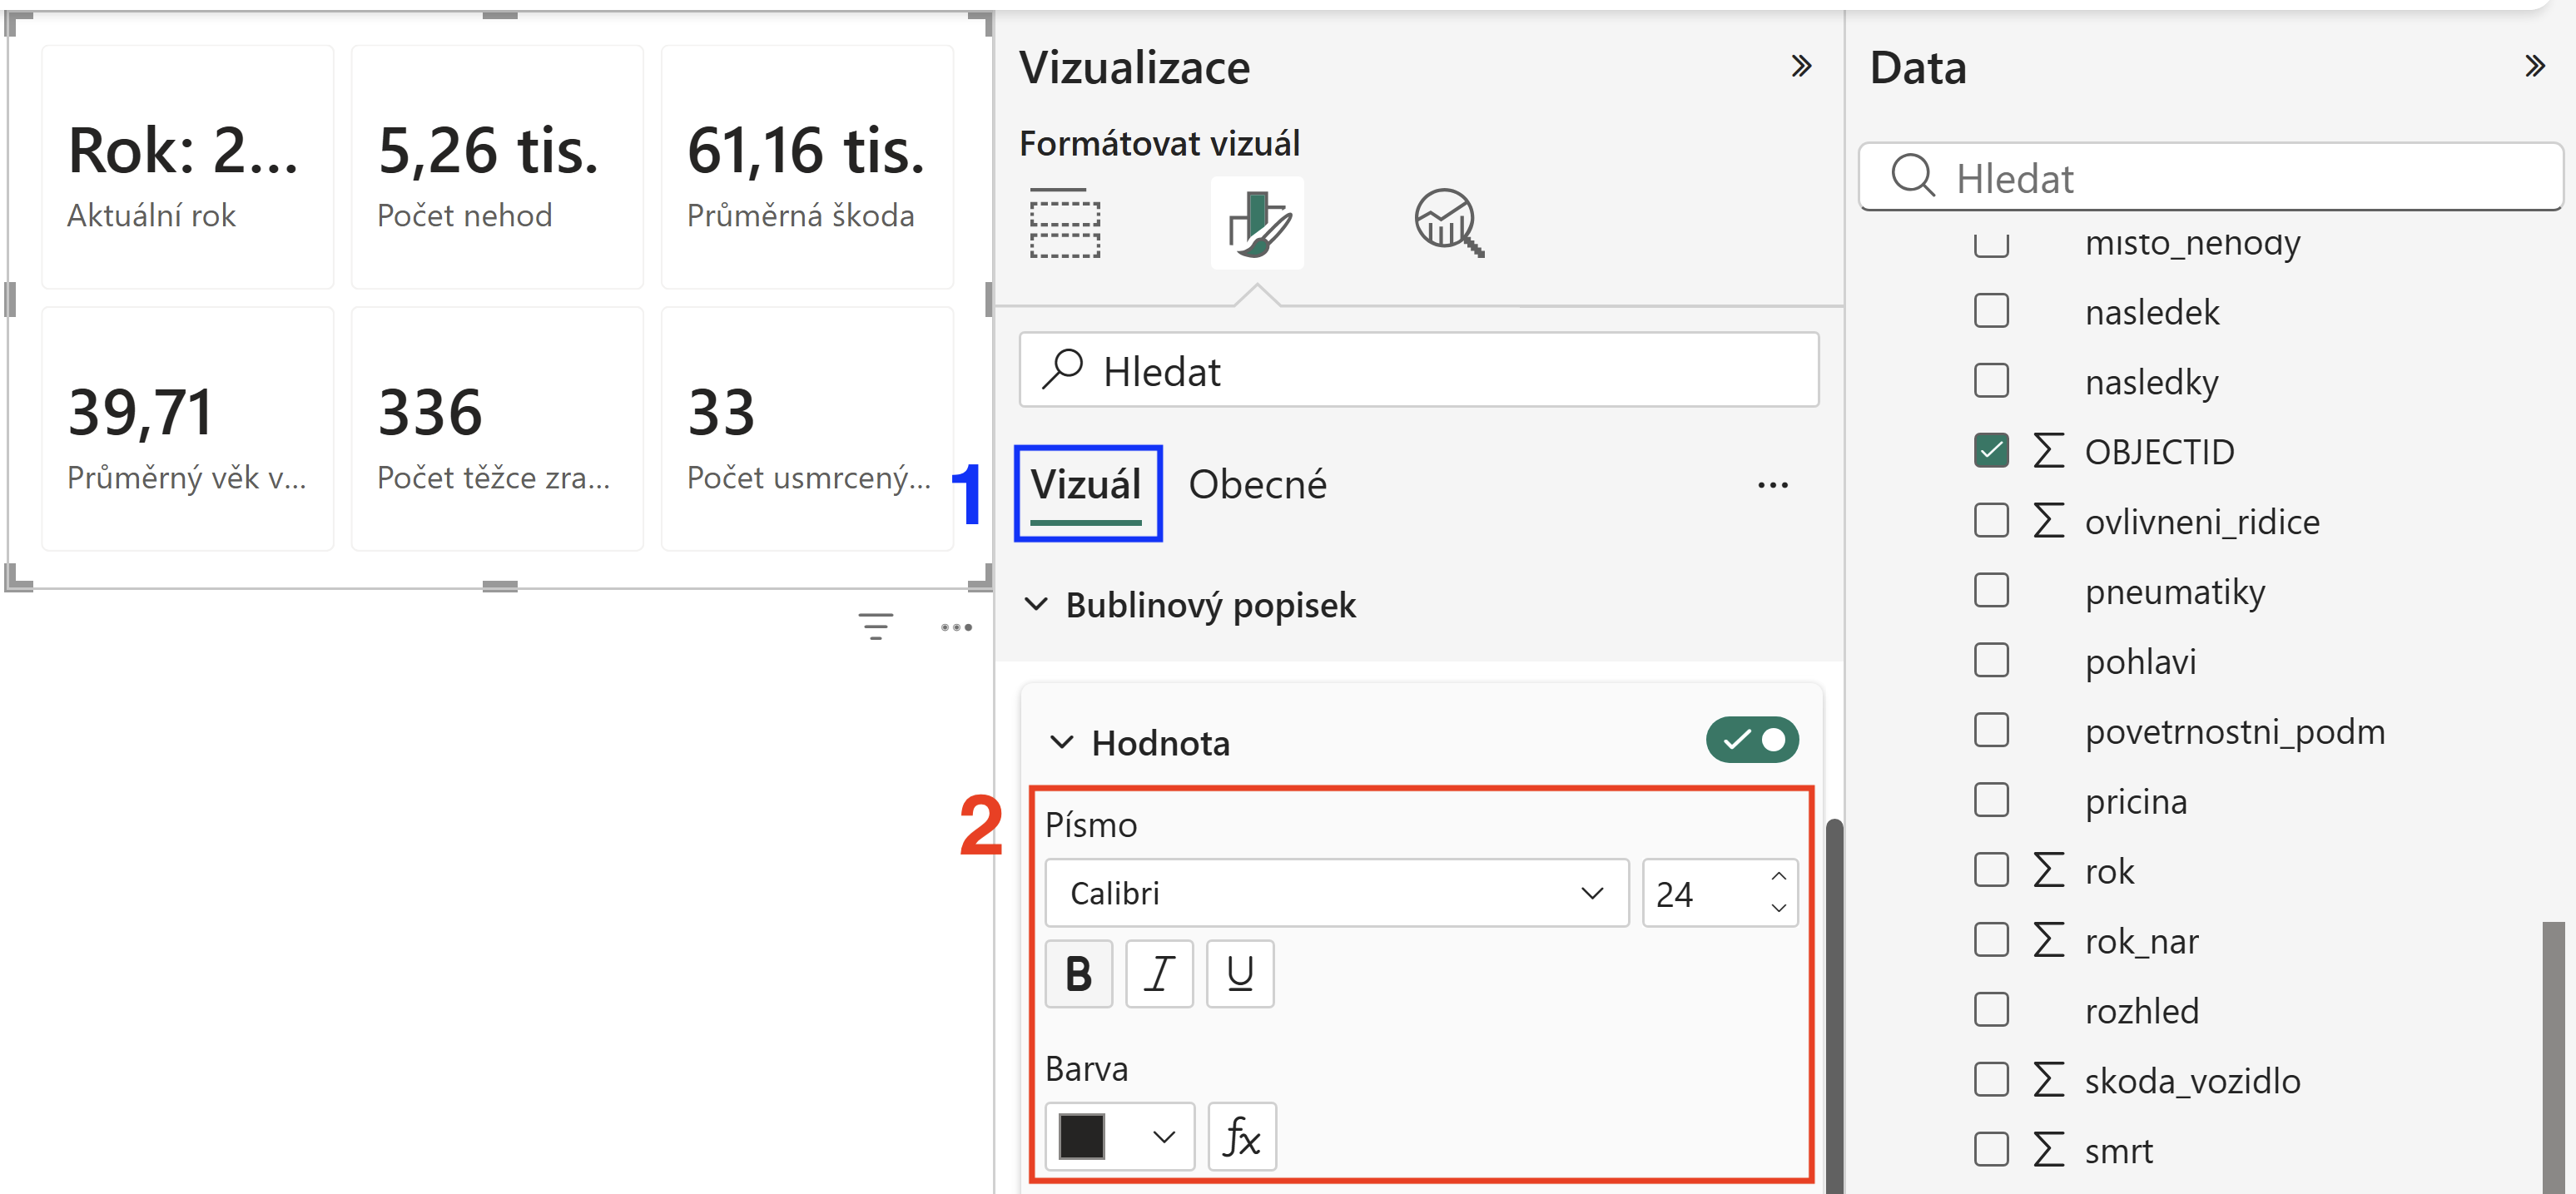Collapse the Data pane with double chevron

click(2534, 67)
